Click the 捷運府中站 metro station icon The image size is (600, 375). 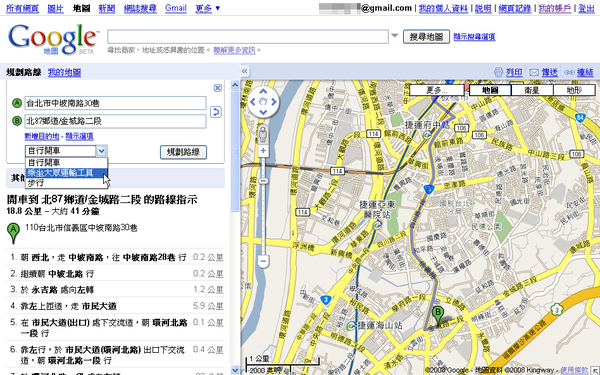427,134
